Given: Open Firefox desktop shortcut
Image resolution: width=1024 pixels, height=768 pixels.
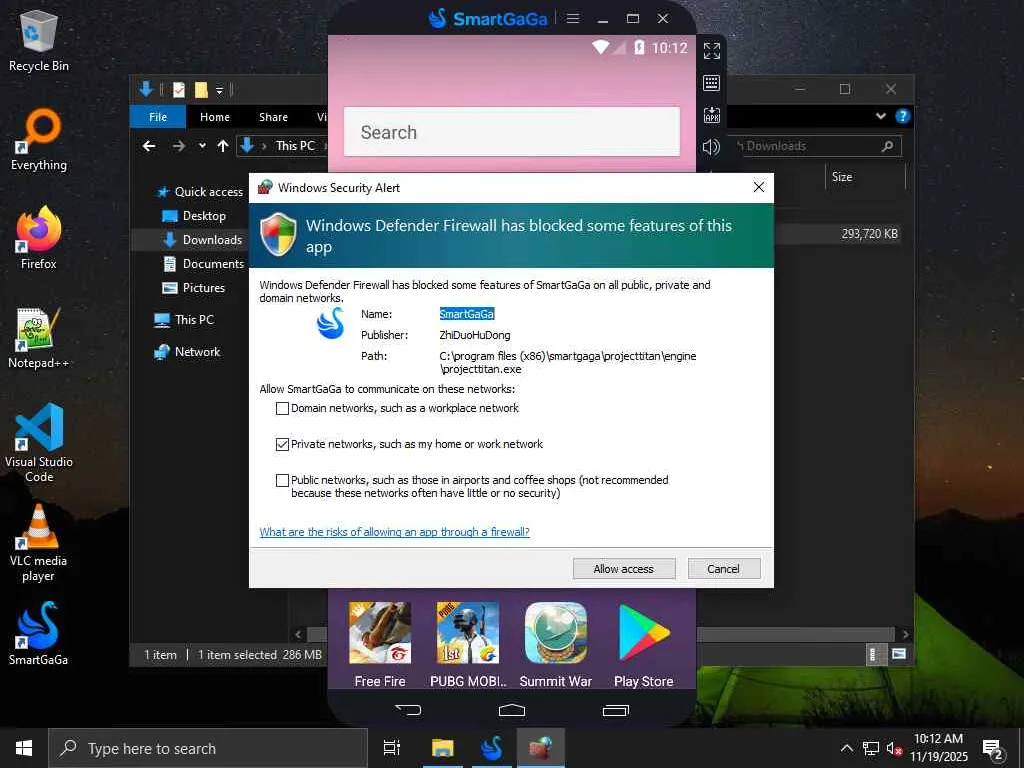Looking at the screenshot, I should point(39,238).
